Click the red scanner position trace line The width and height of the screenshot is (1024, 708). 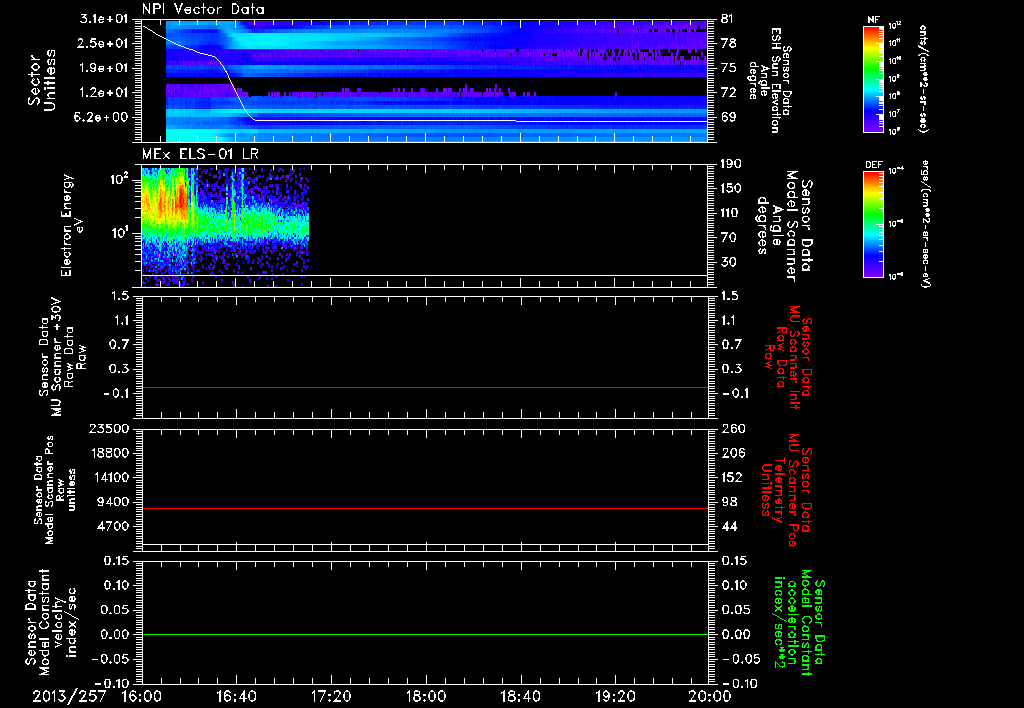pyautogui.click(x=425, y=508)
